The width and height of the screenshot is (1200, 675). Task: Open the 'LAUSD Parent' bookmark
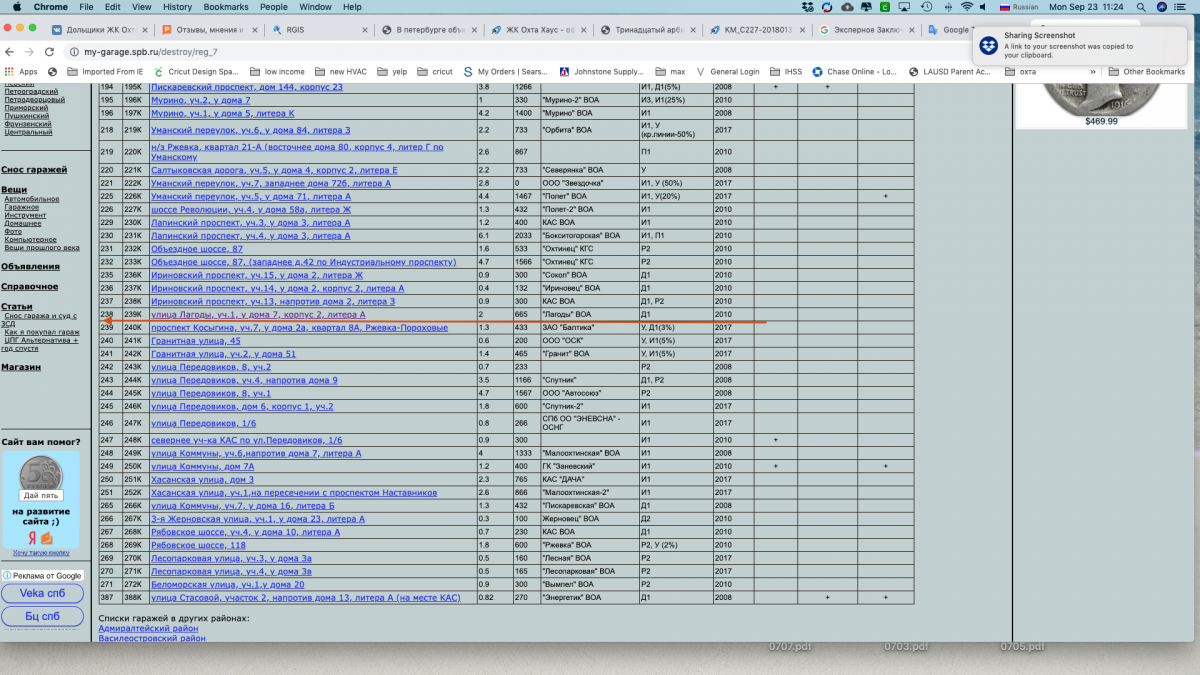(x=950, y=72)
